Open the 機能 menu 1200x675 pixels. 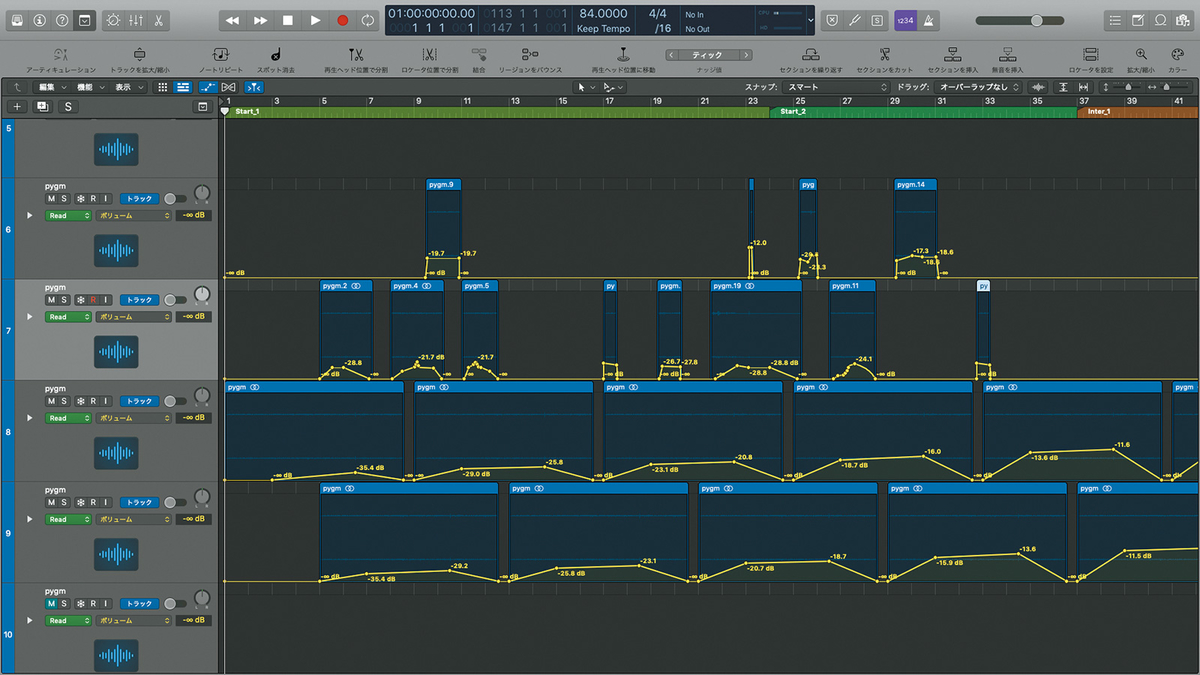point(90,87)
